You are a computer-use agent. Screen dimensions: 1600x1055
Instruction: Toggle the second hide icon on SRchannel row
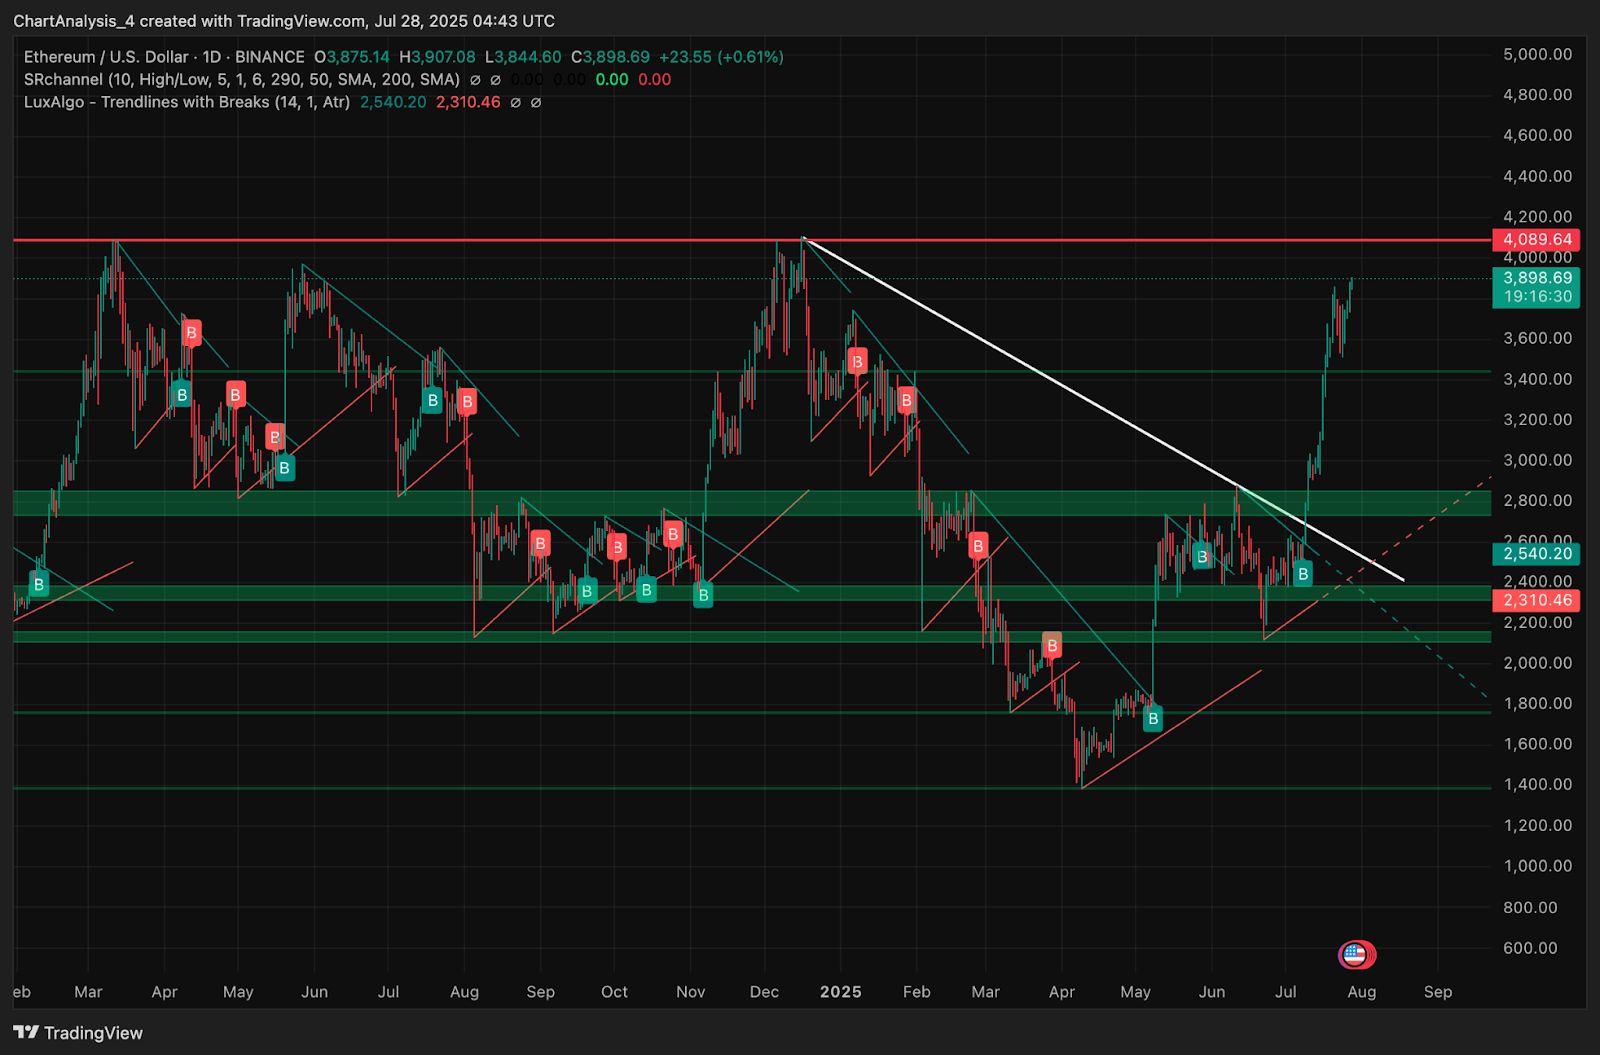[494, 79]
